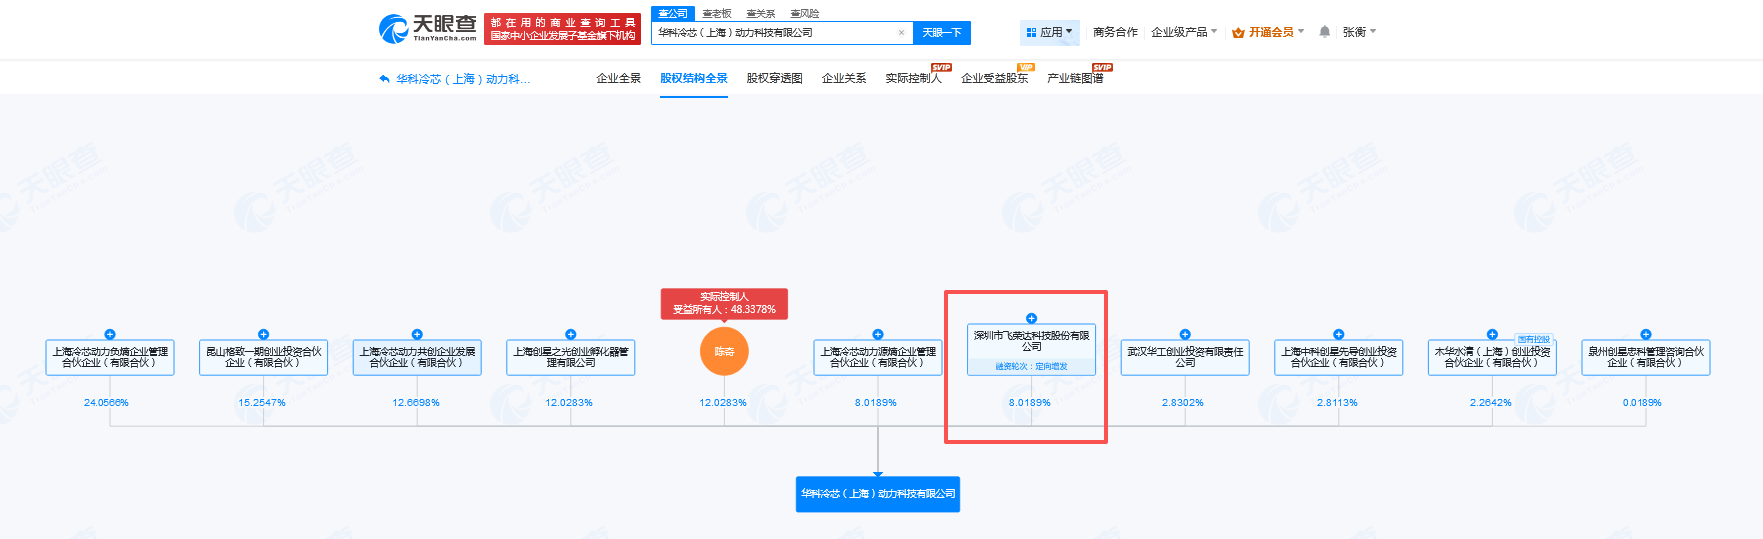
Task: Expand the plus icon above 上海中科创星先导创业投资
Action: [1339, 334]
